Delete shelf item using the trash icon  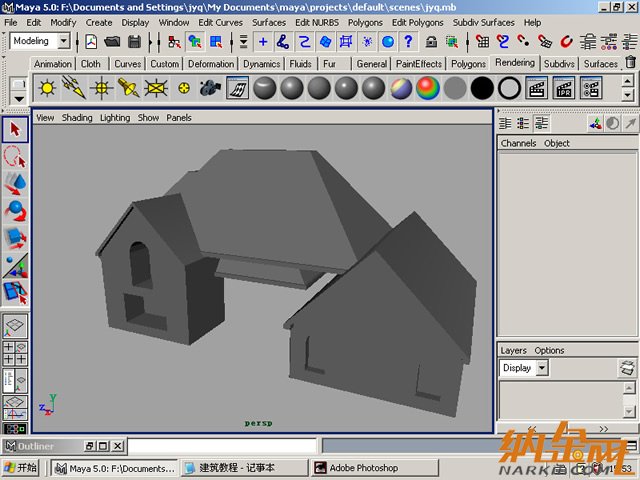coord(630,63)
